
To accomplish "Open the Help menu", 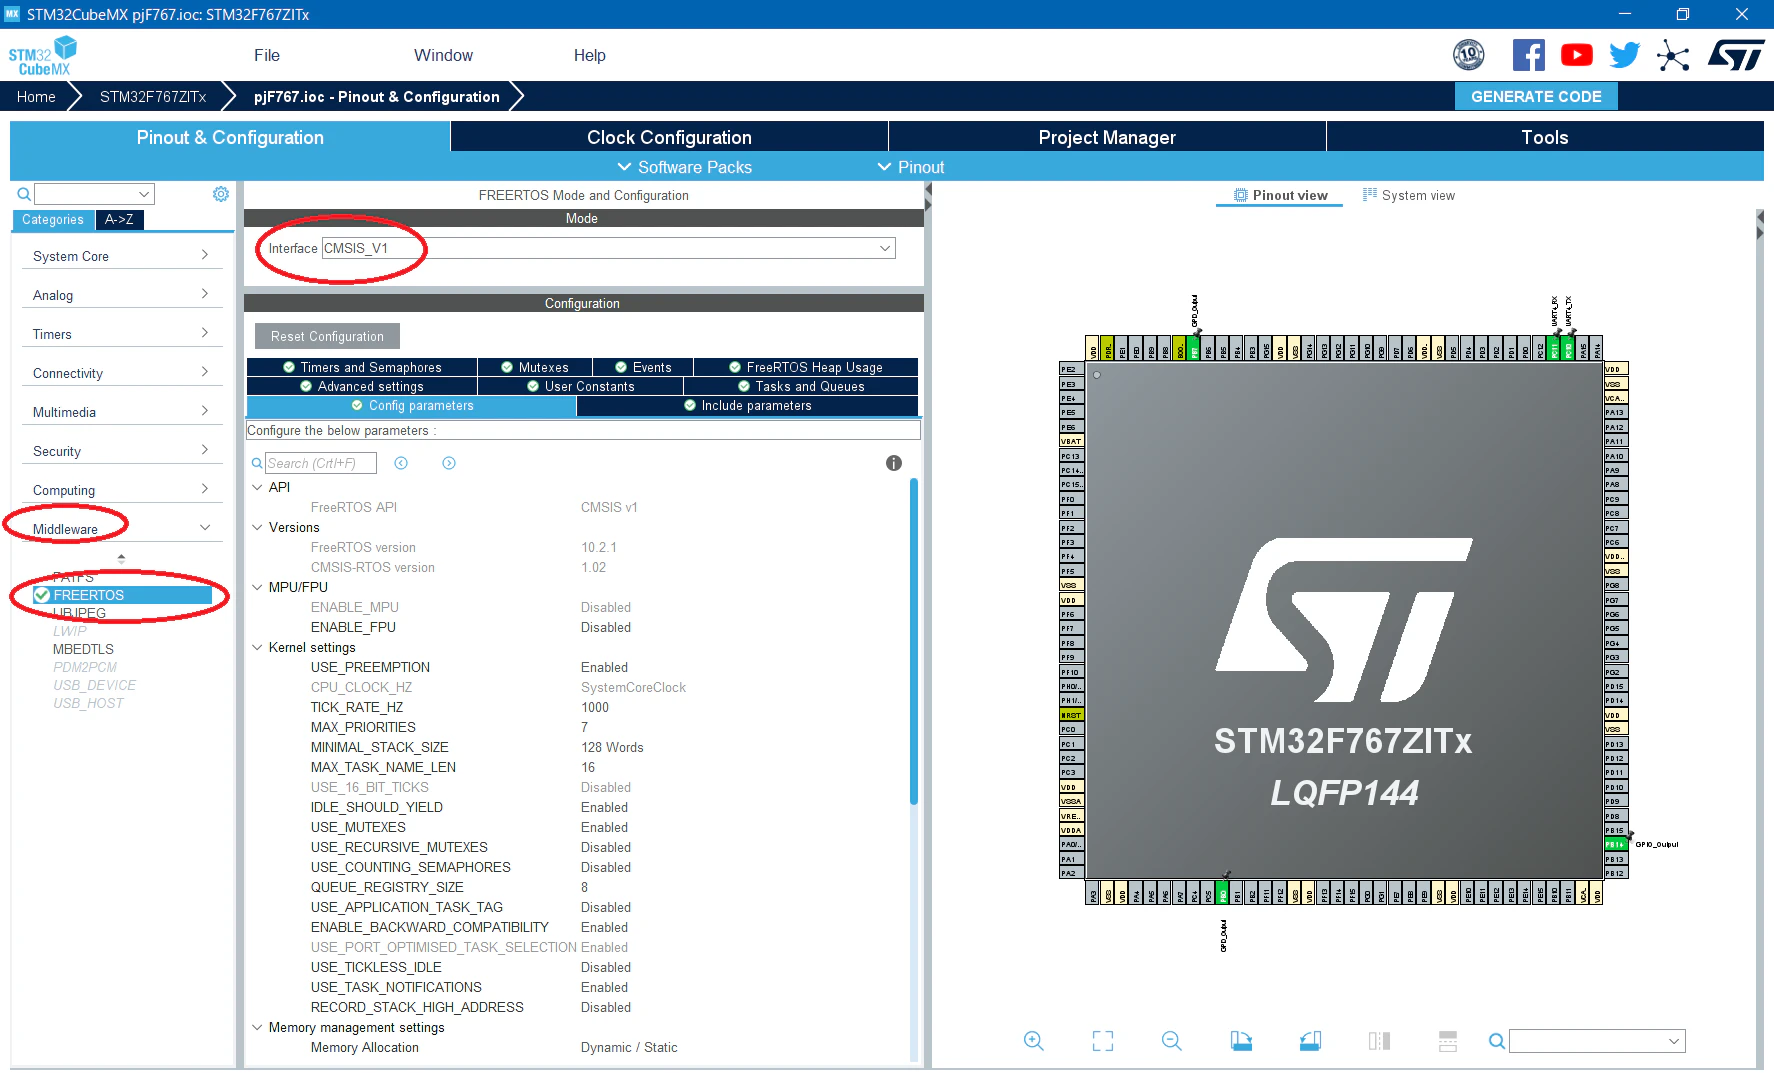I will (x=589, y=55).
